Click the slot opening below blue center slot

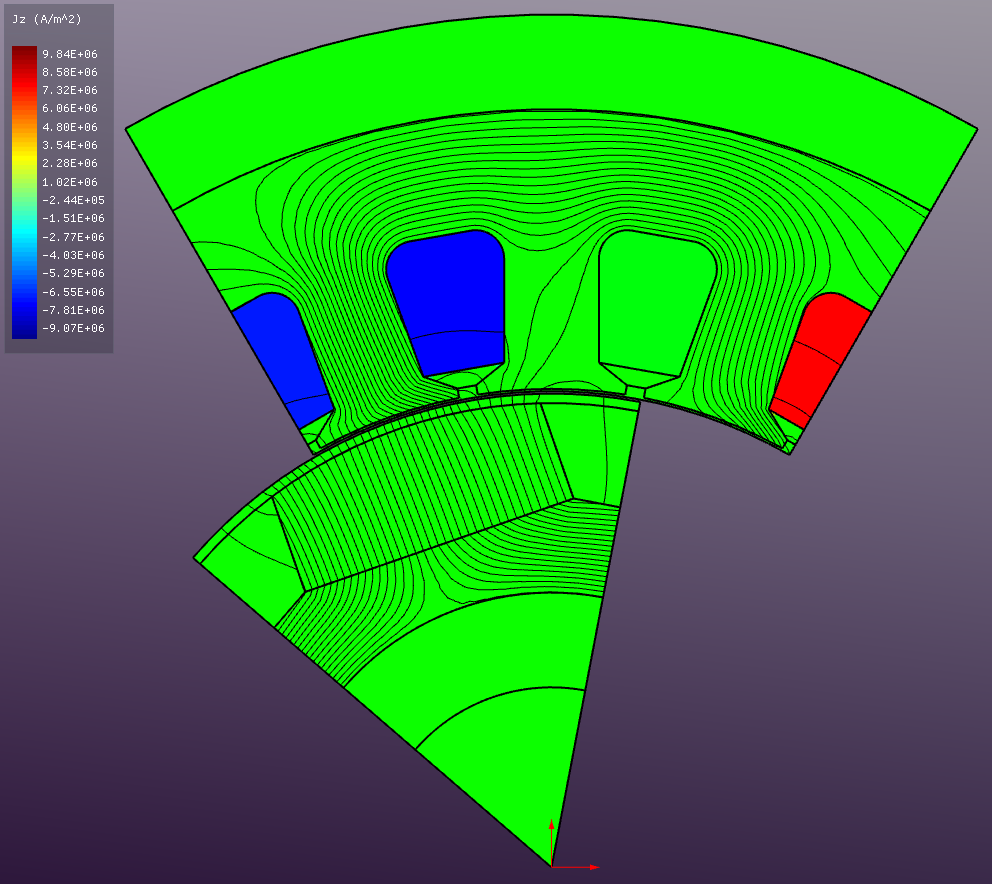pyautogui.click(x=466, y=381)
